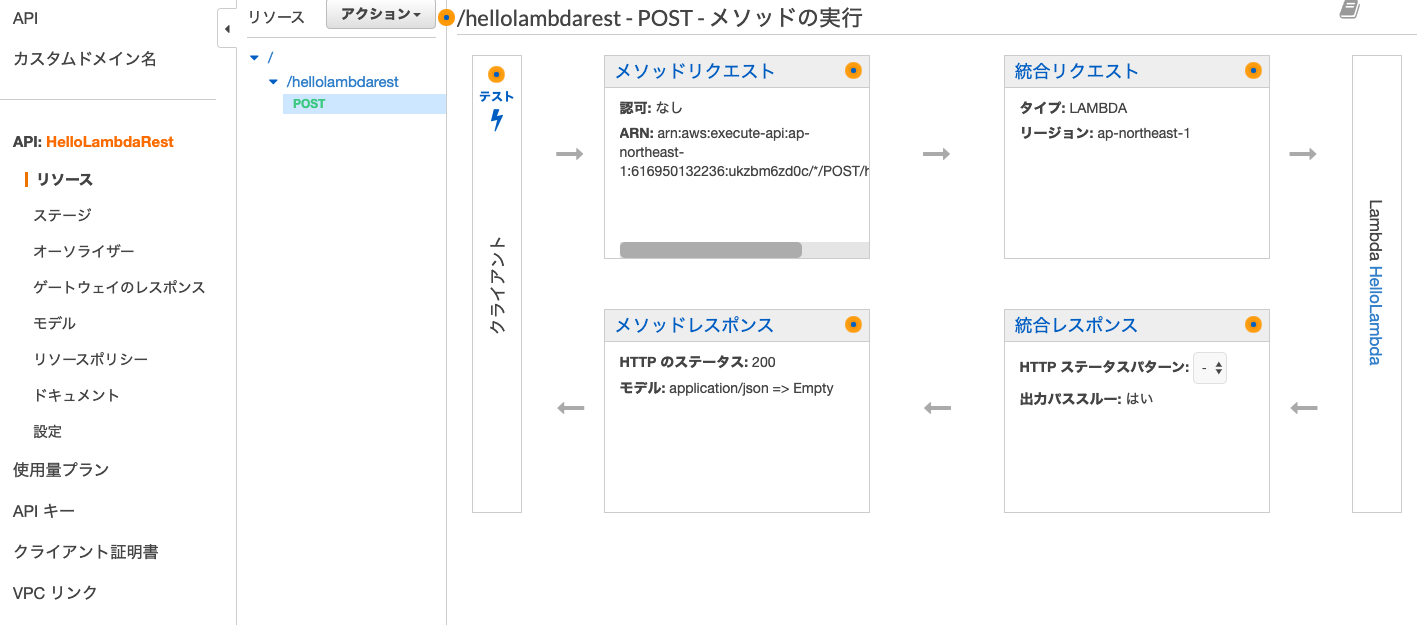Click the orange status dot on 統合レスポンス header
Viewport: 1418px width, 625px height.
(x=1254, y=324)
